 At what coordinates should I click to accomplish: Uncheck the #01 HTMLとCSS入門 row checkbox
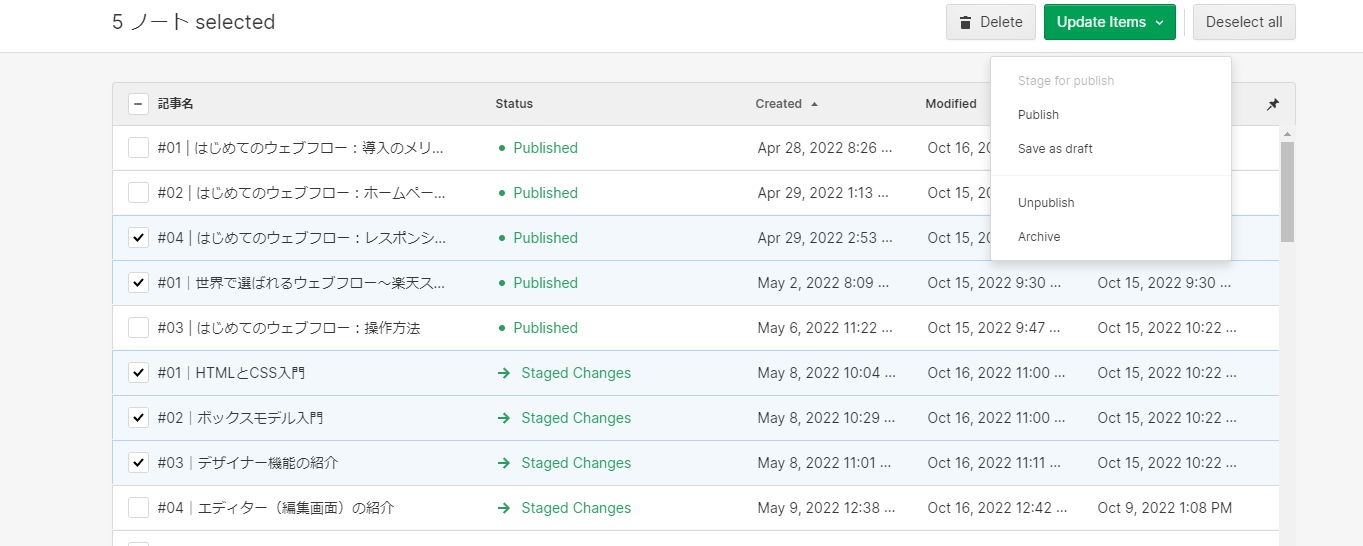(x=139, y=373)
